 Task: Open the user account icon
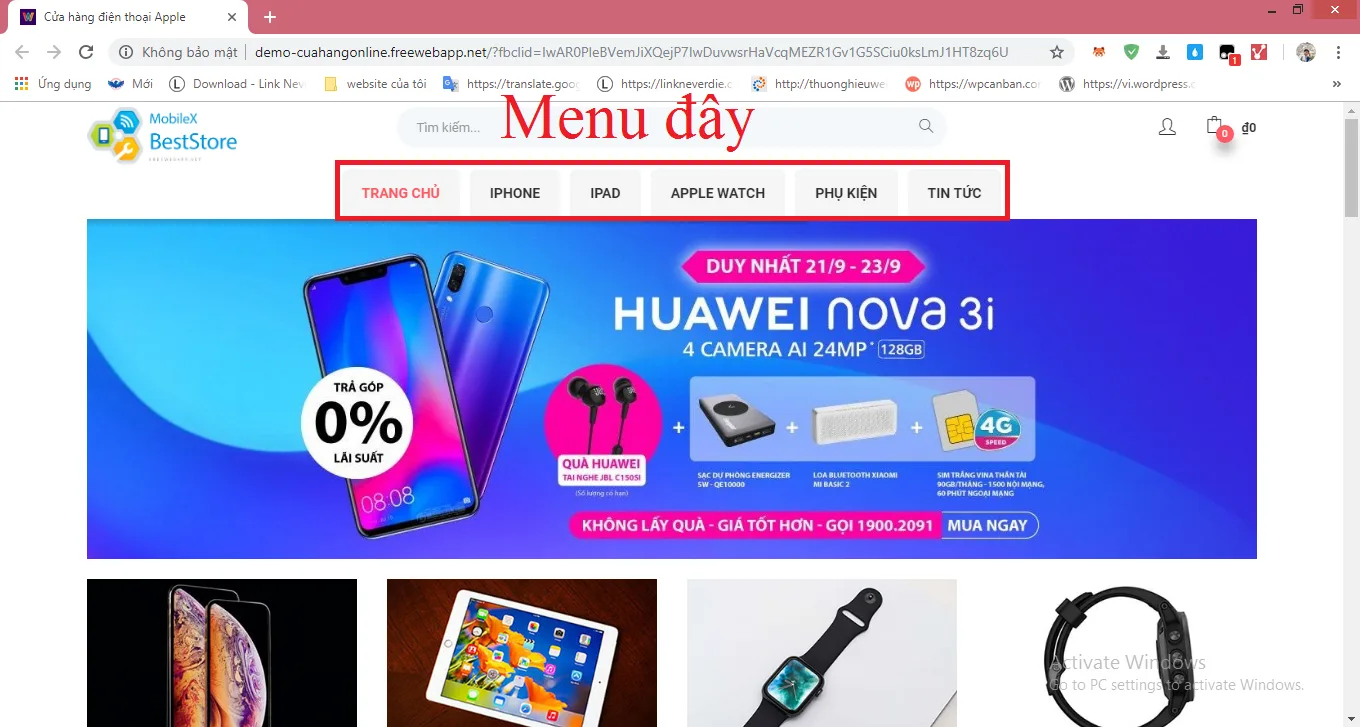tap(1167, 127)
